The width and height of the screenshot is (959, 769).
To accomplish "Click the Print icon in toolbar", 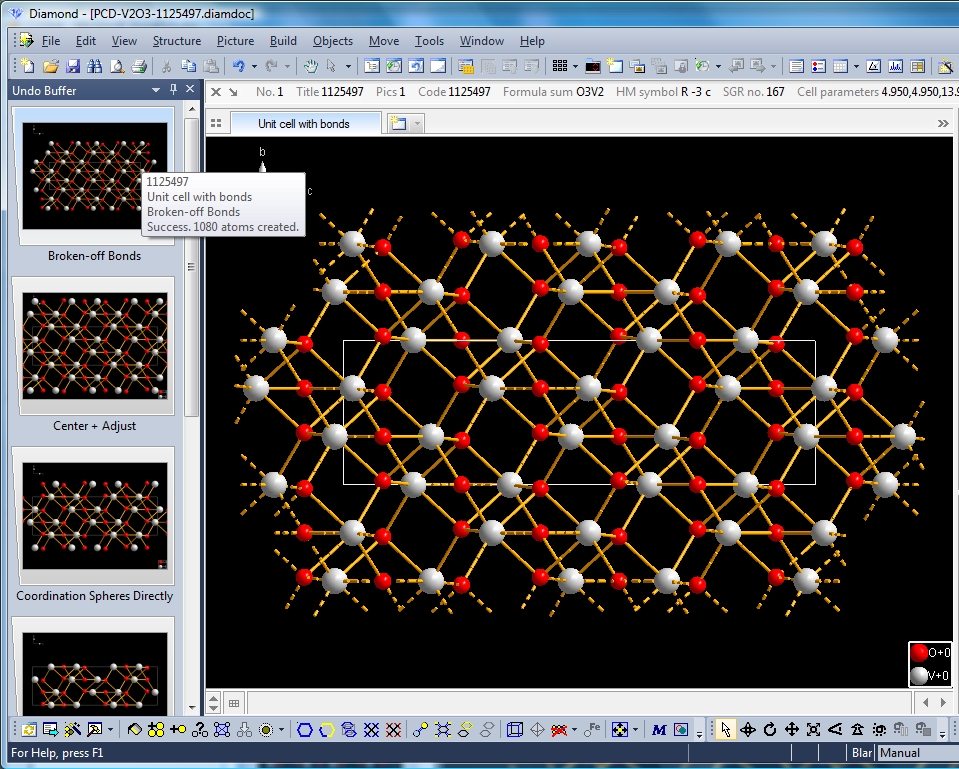I will point(139,66).
